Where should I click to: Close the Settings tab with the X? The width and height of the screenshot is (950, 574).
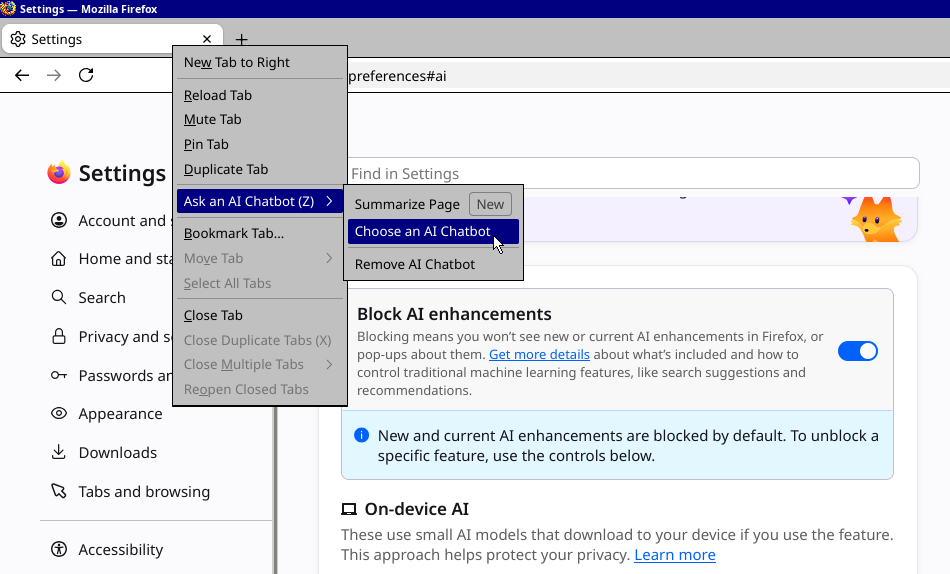(x=207, y=39)
